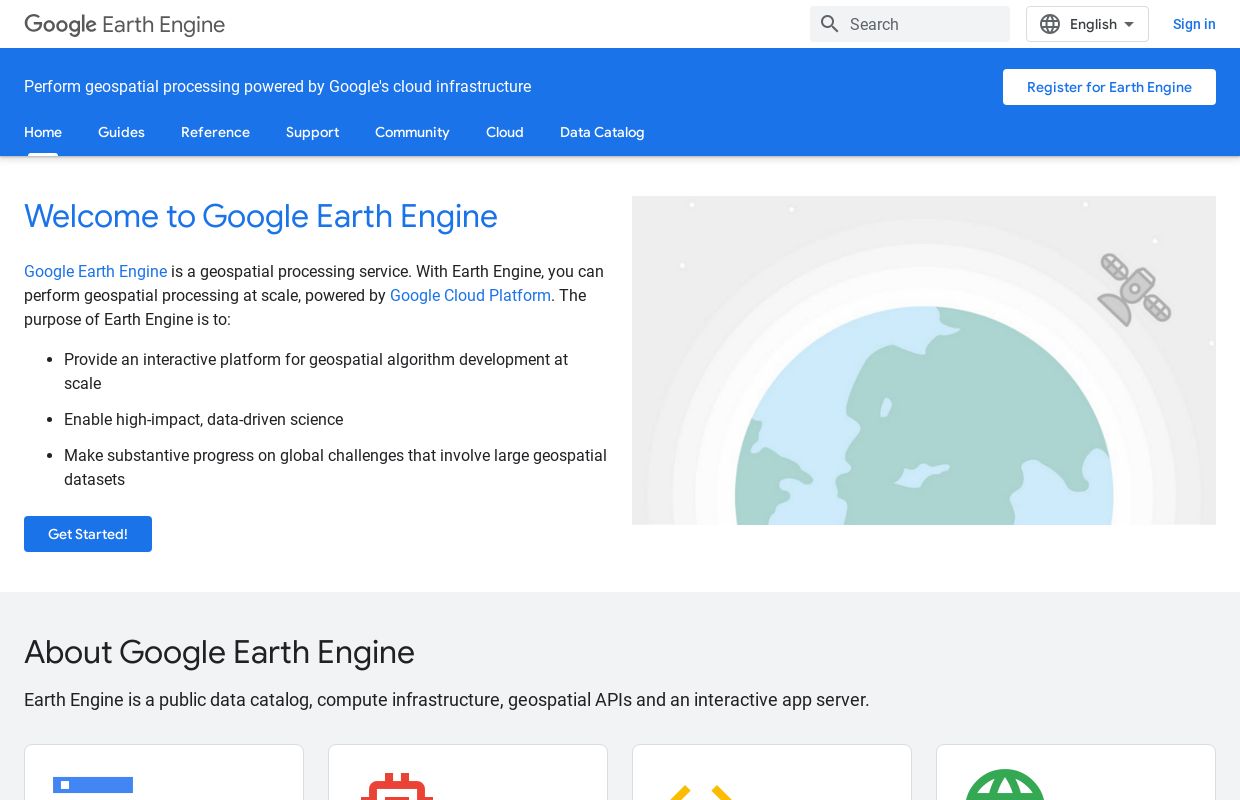Click the Google Earth Engine logo

(124, 24)
